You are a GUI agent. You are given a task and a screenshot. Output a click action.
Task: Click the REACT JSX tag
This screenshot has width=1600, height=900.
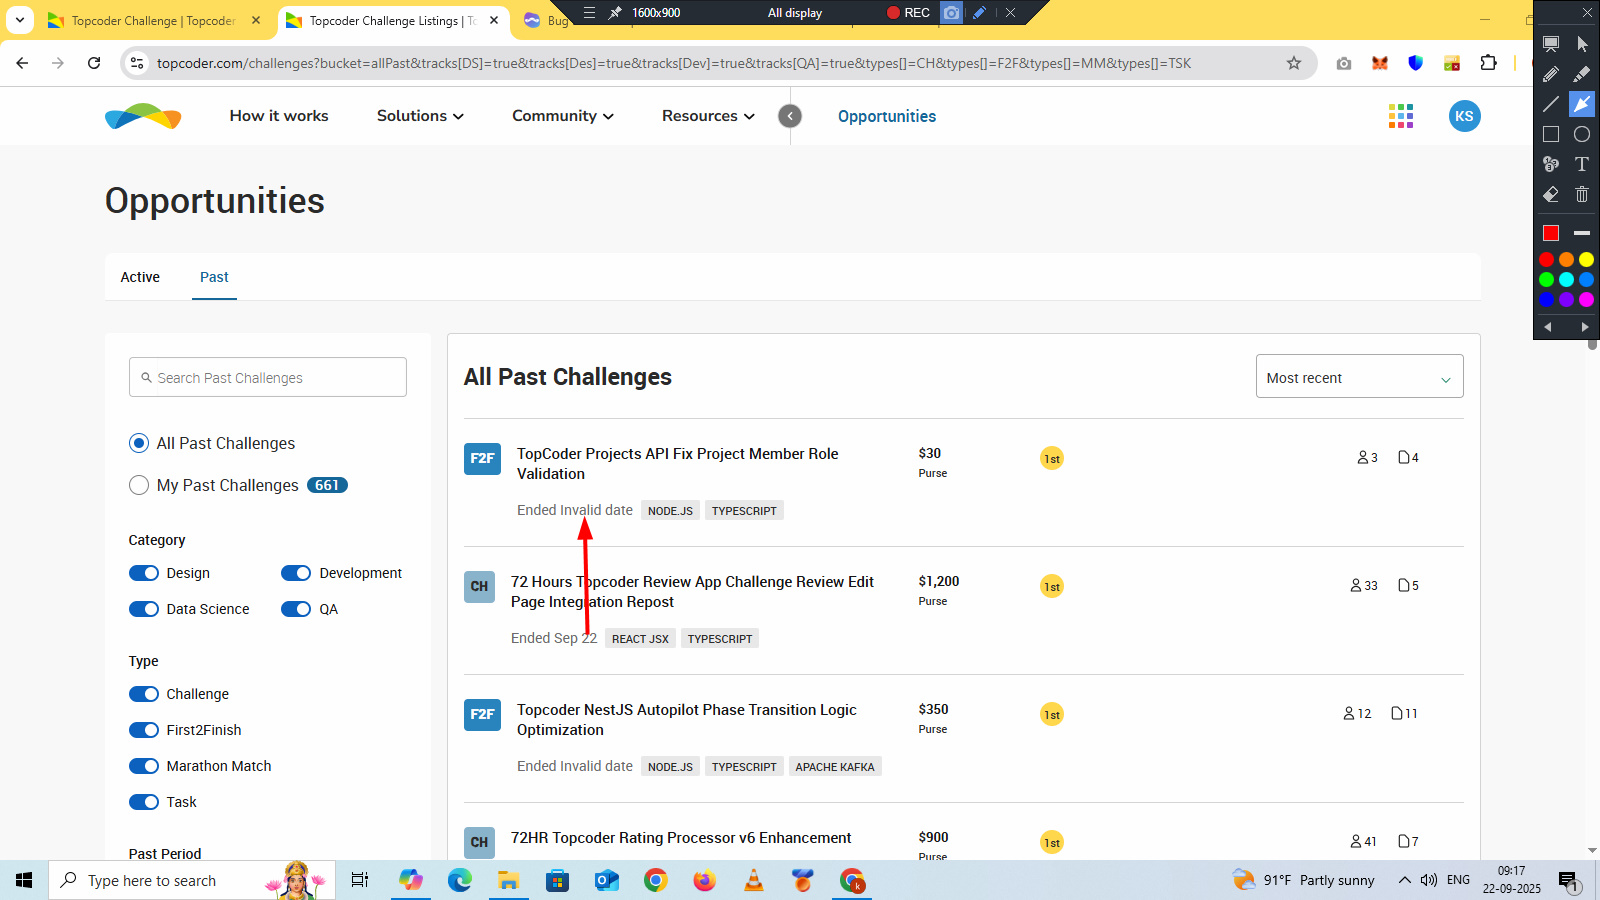pos(640,639)
